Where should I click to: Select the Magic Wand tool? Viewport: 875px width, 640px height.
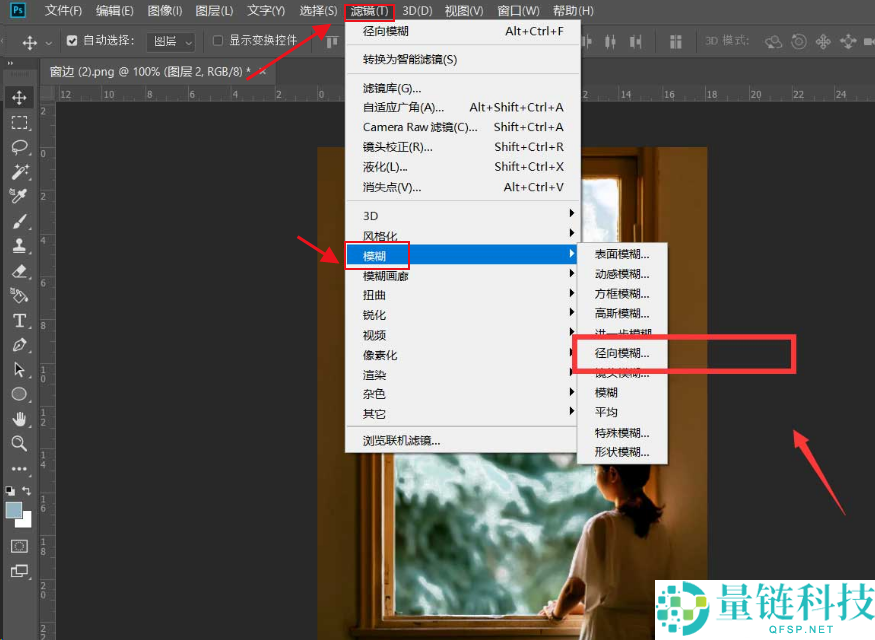[19, 172]
